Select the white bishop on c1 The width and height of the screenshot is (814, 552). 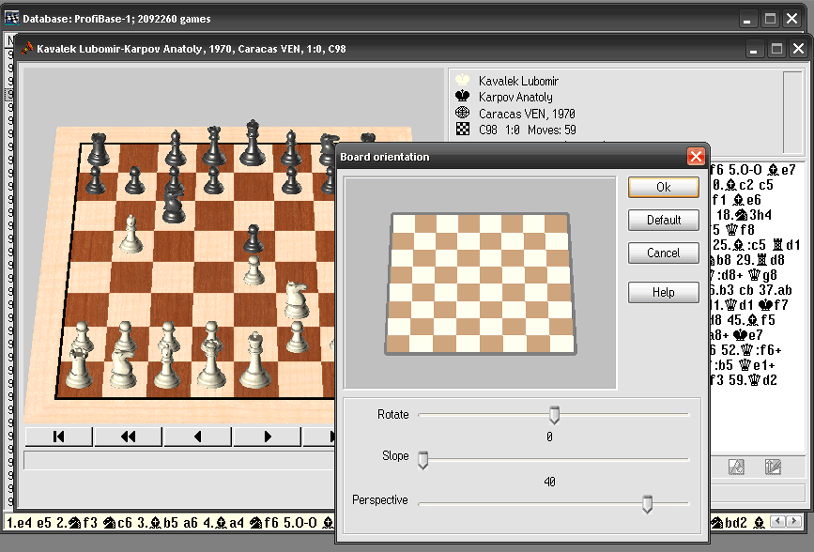point(167,366)
